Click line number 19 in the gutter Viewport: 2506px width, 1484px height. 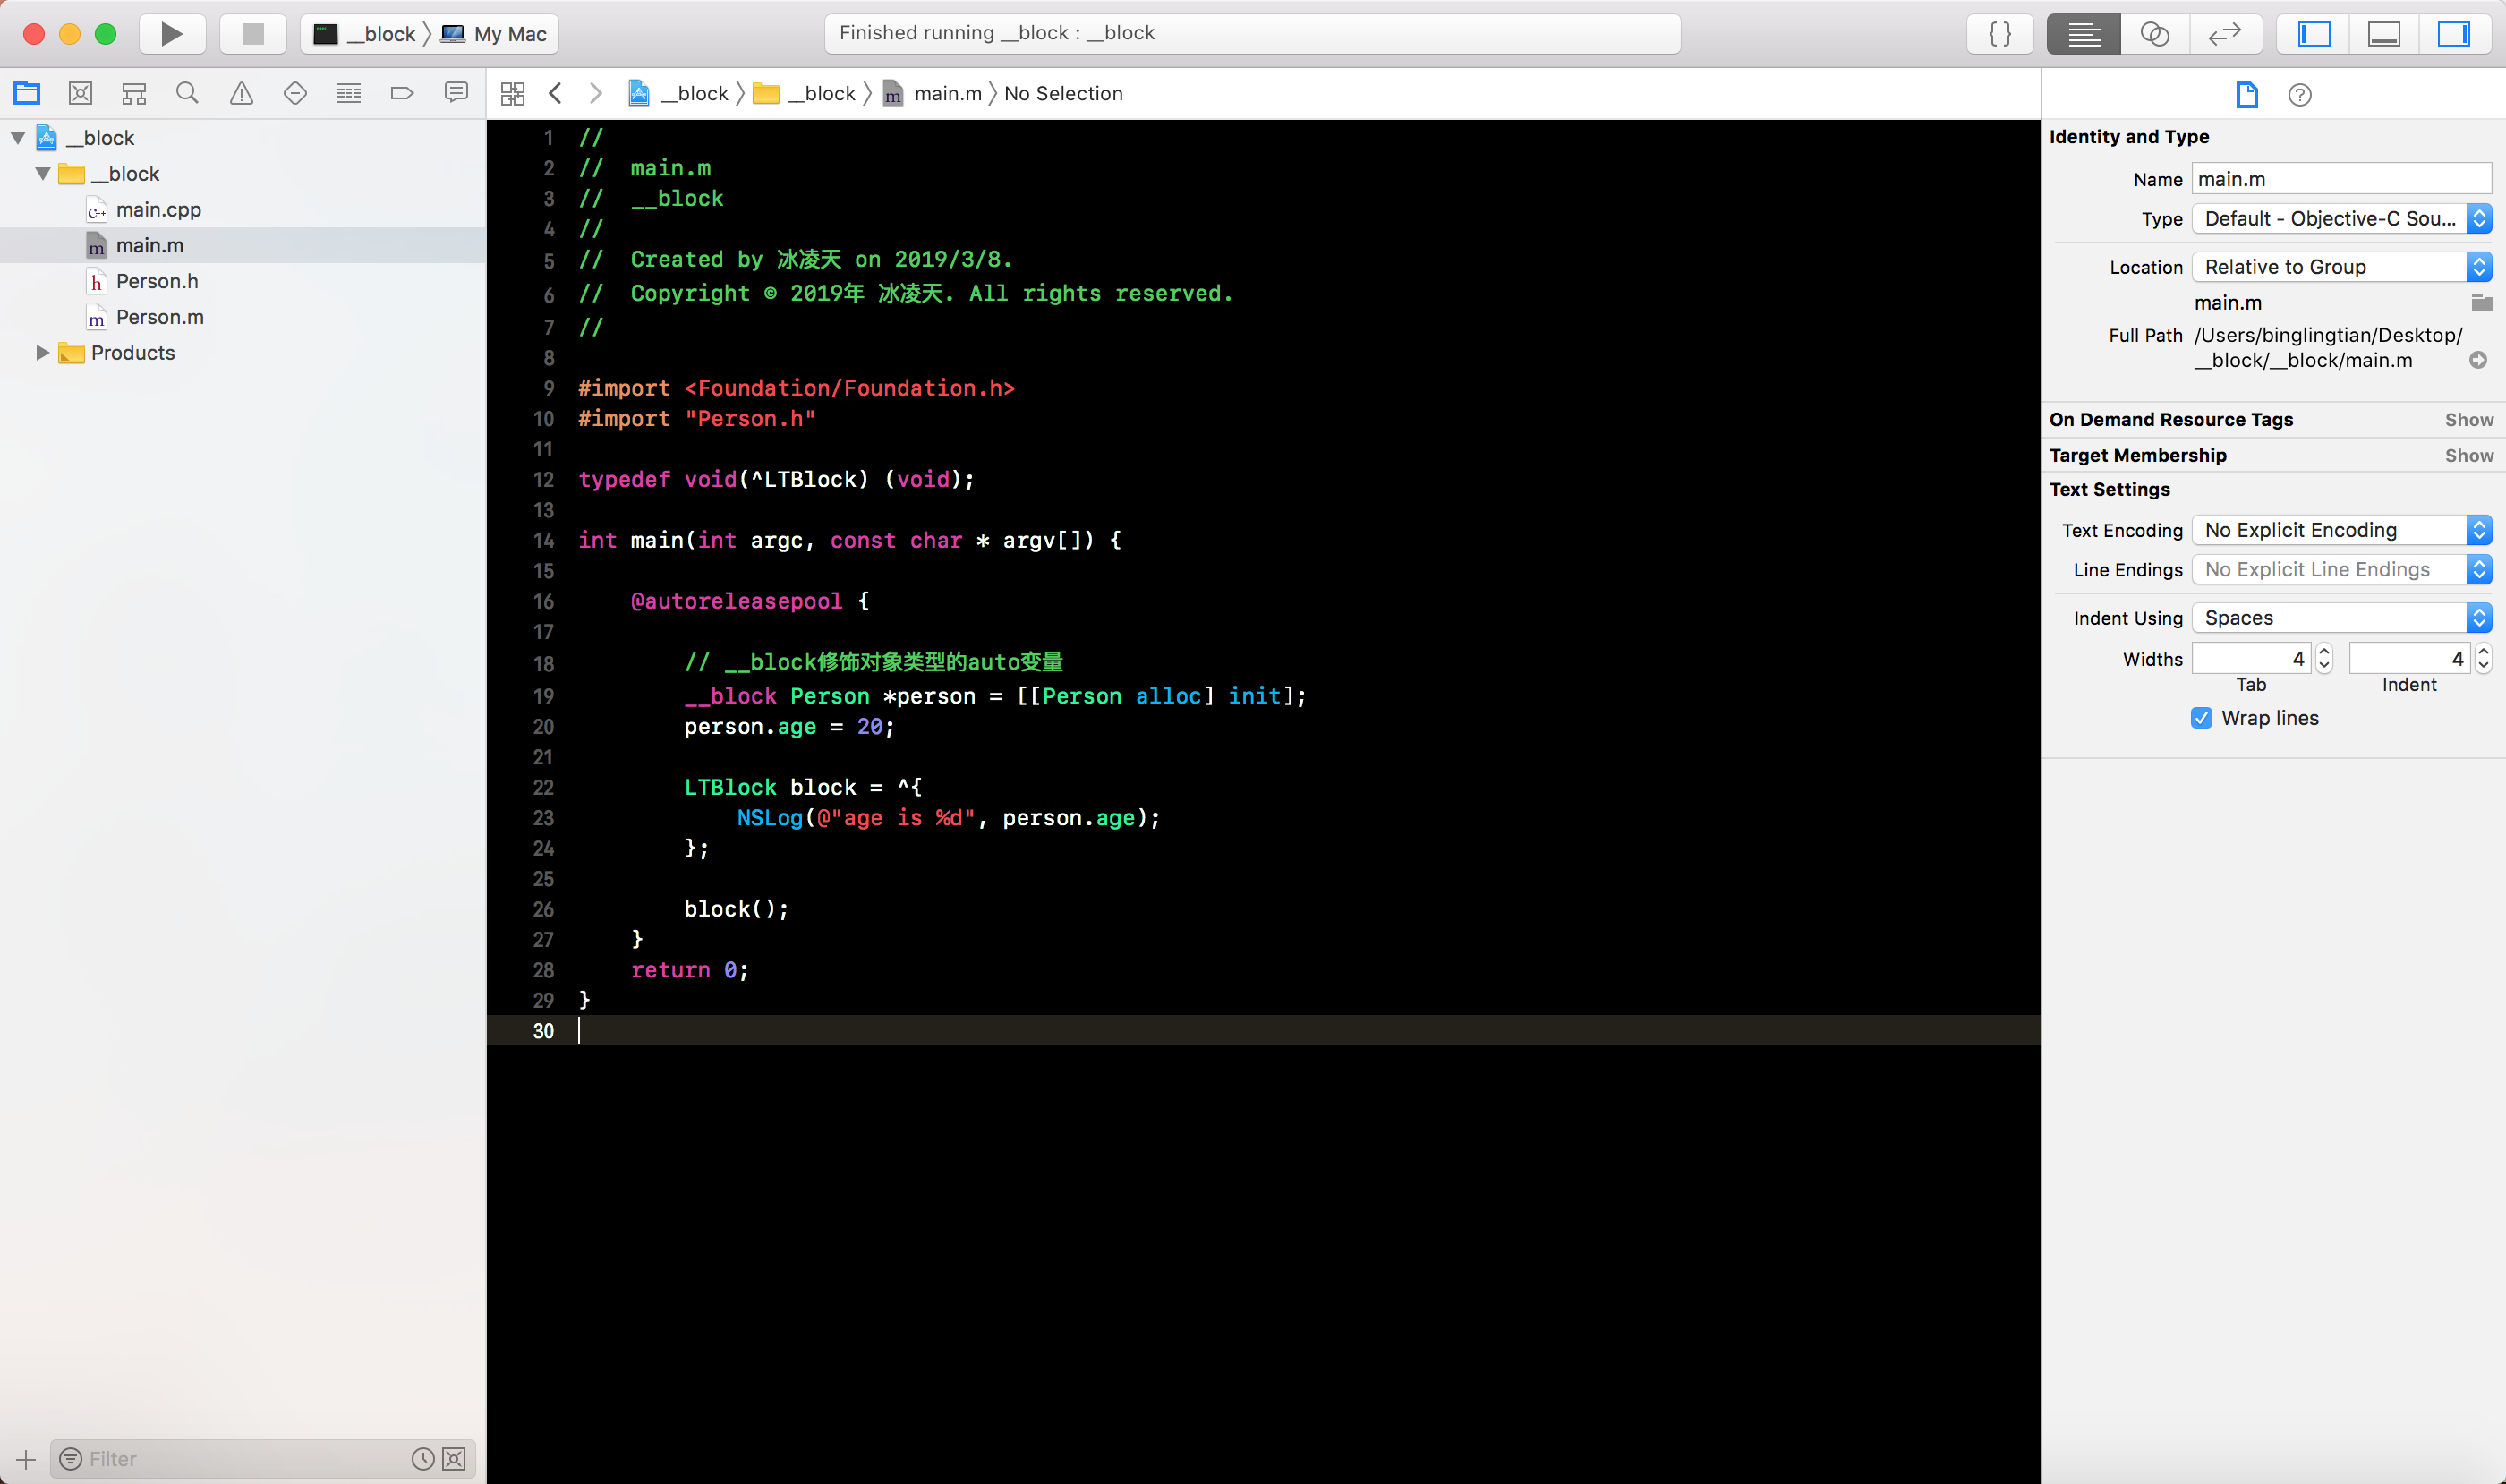tap(543, 696)
